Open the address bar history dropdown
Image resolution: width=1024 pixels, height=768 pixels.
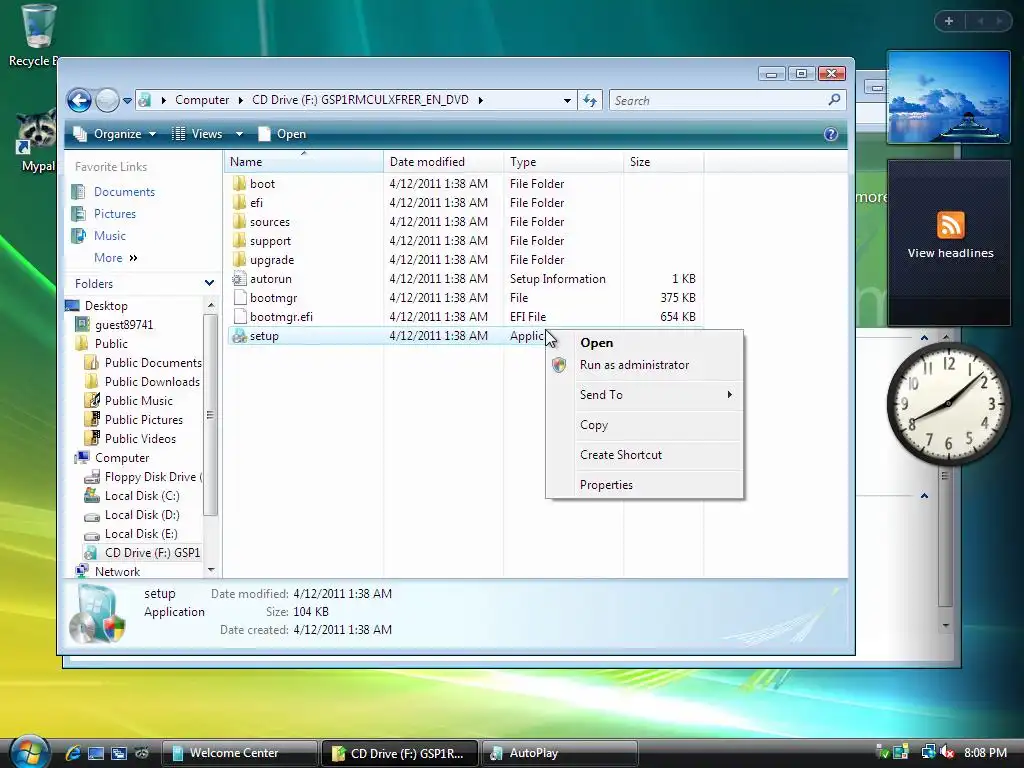tap(567, 101)
